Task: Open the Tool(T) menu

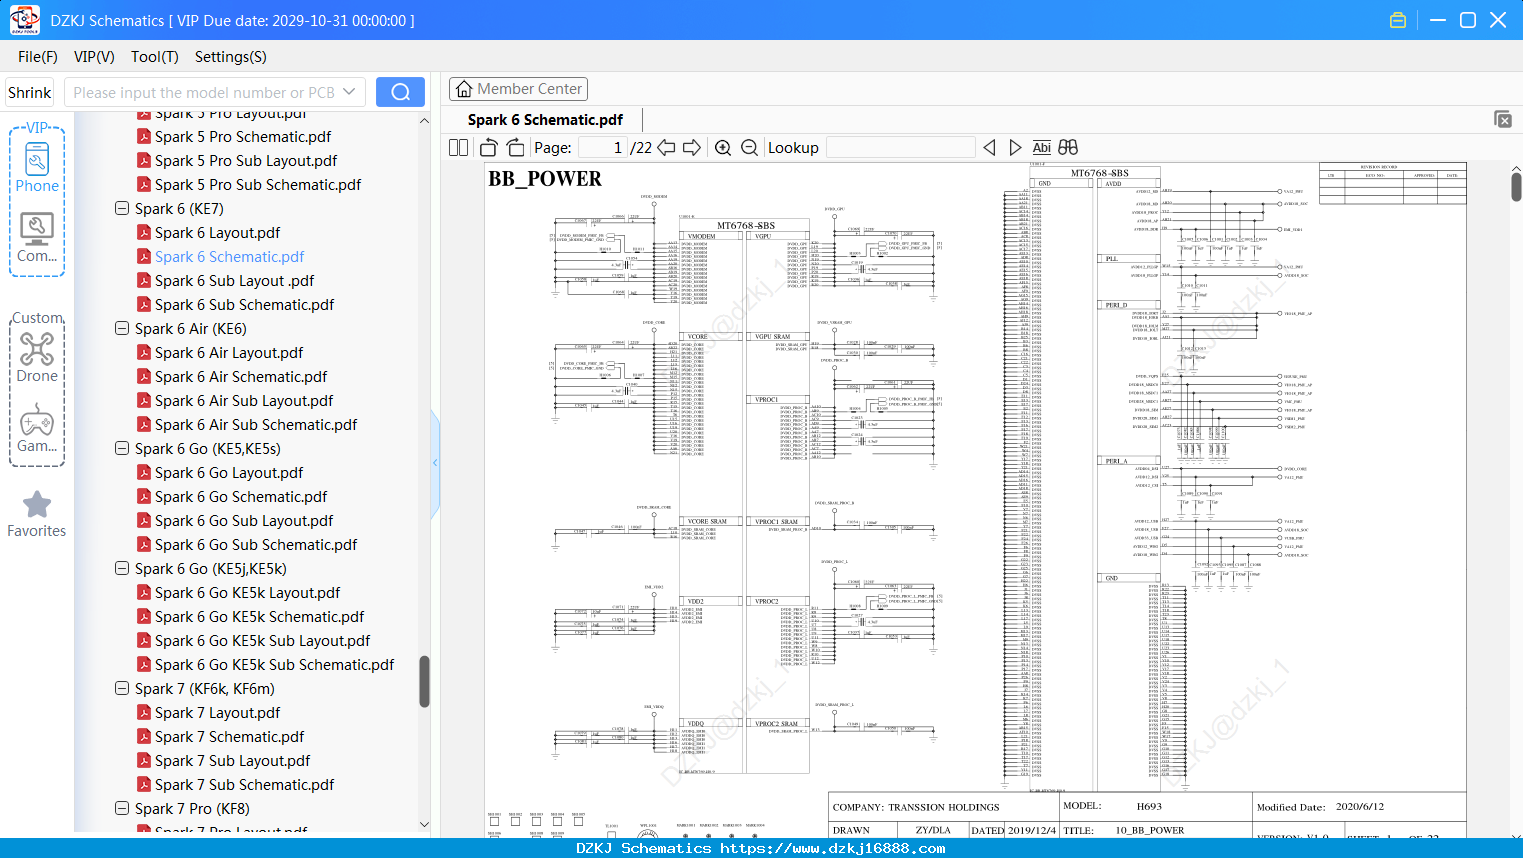Action: pyautogui.click(x=155, y=57)
